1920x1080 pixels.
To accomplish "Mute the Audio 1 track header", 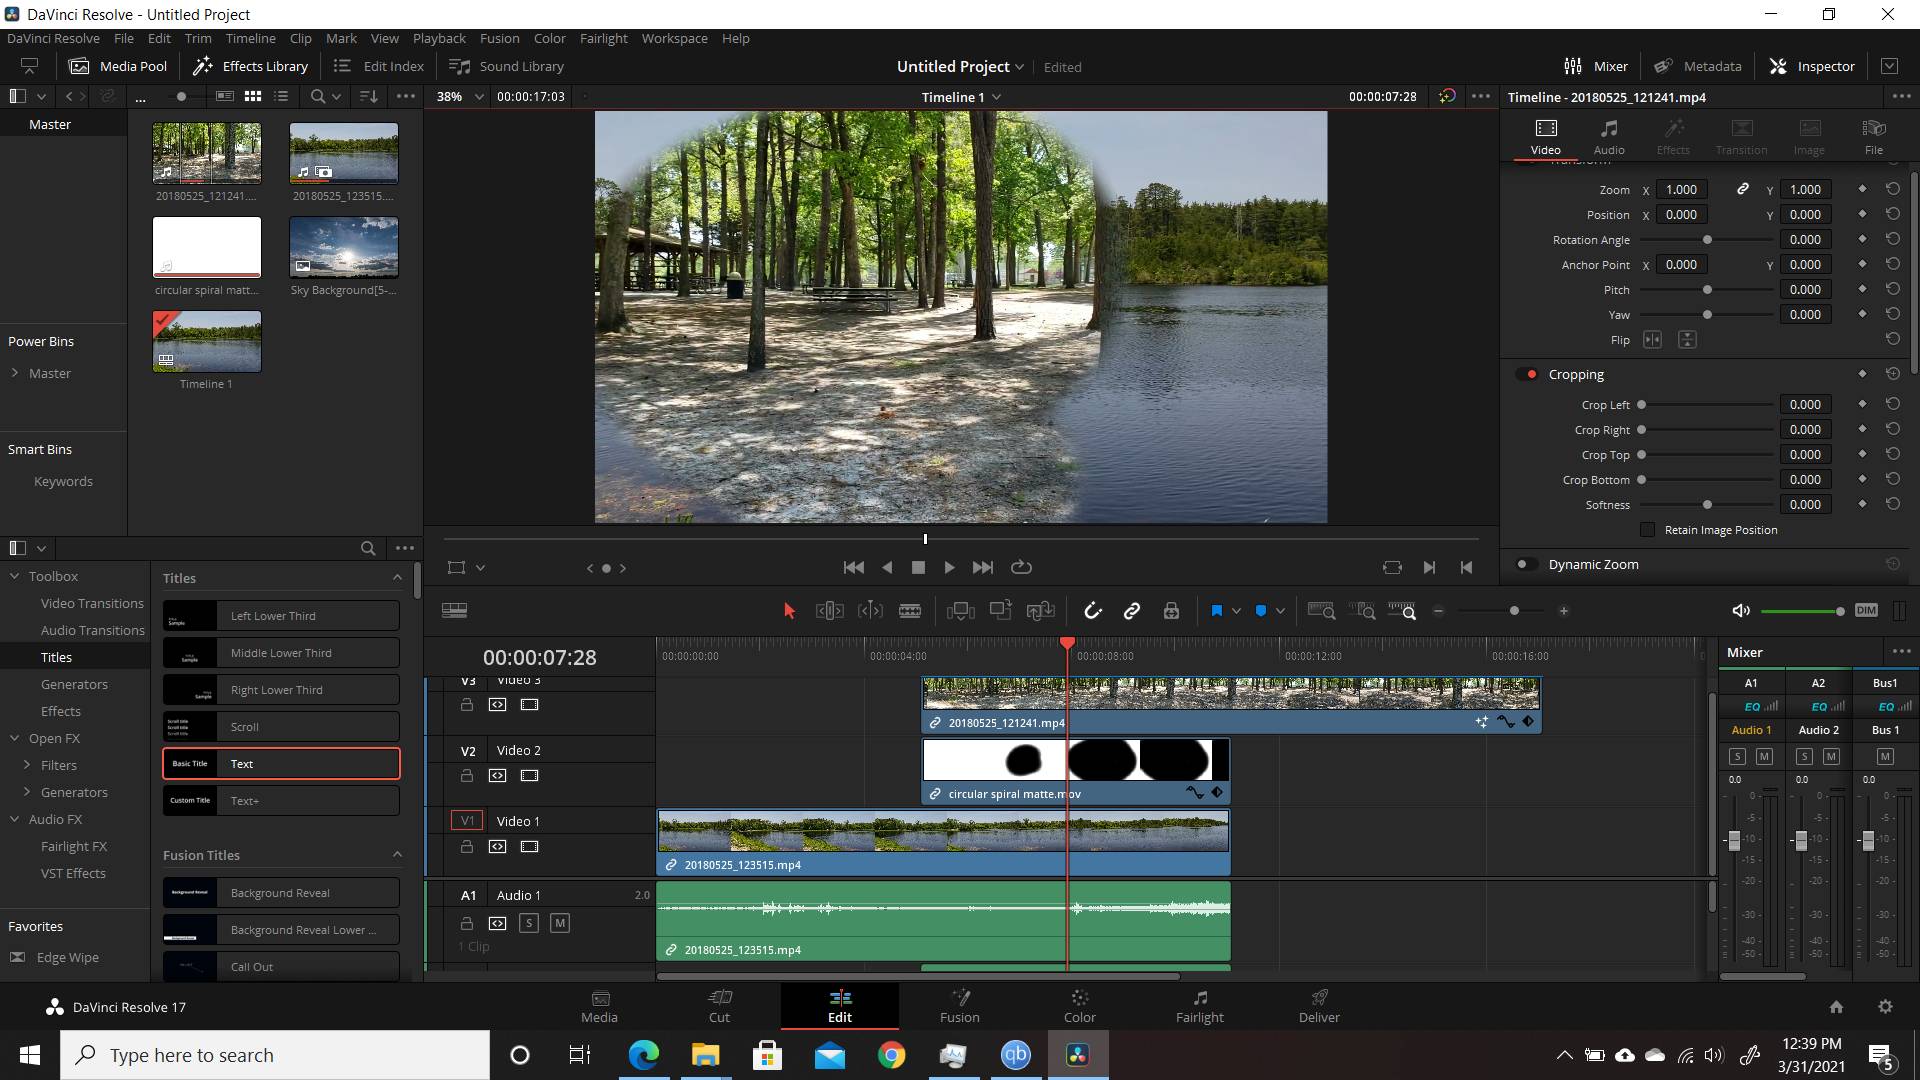I will 560,923.
